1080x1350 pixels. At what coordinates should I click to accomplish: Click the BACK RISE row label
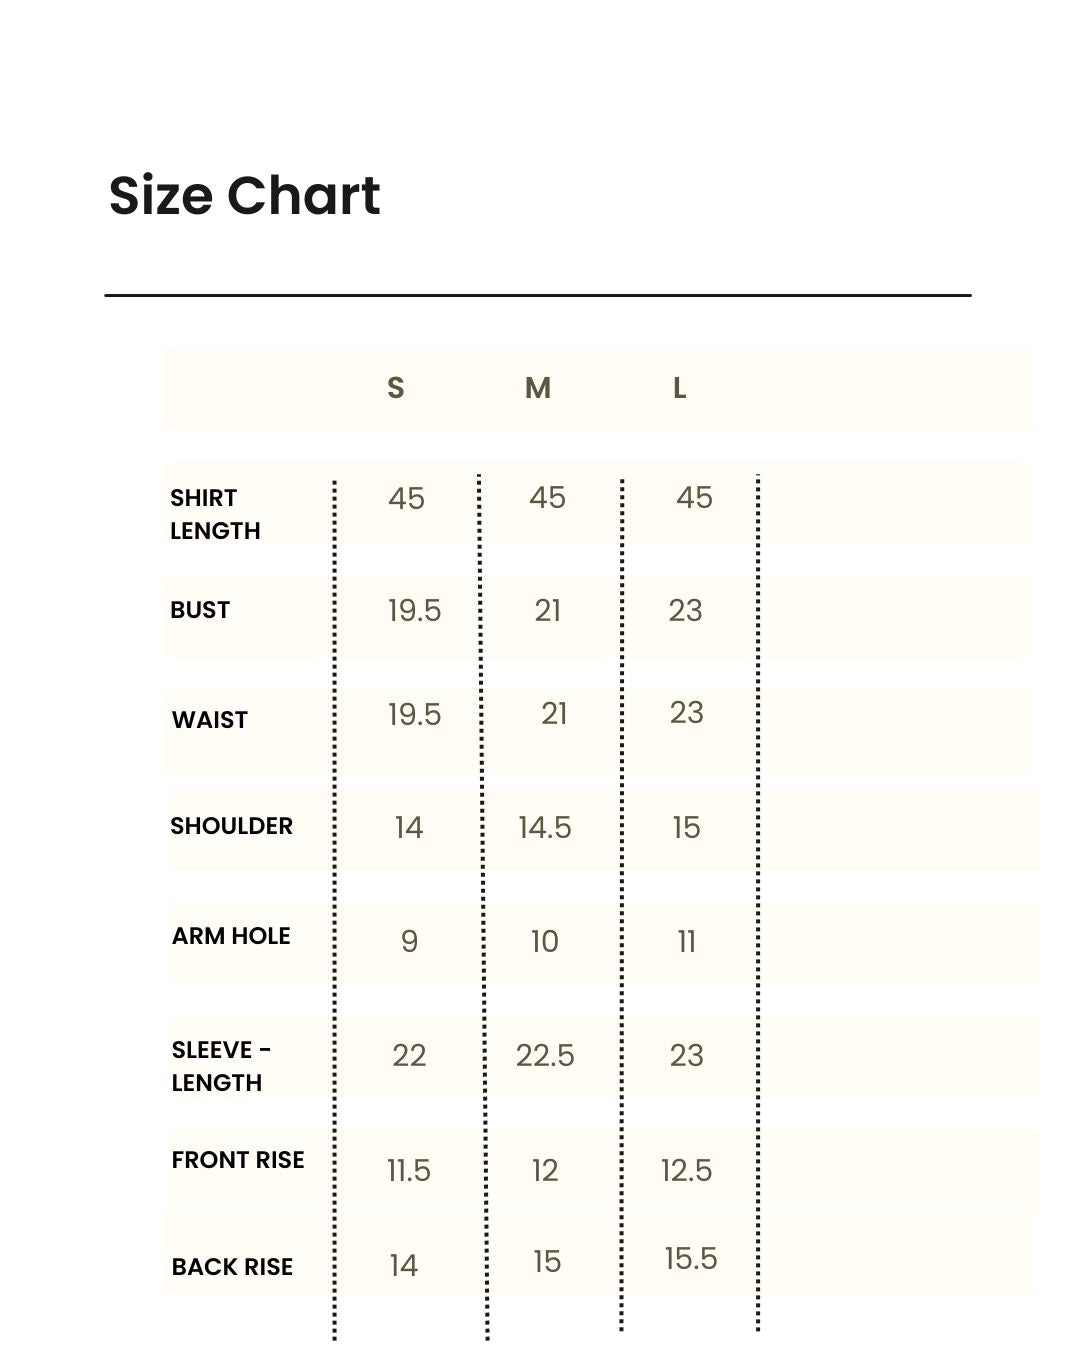coord(232,1267)
